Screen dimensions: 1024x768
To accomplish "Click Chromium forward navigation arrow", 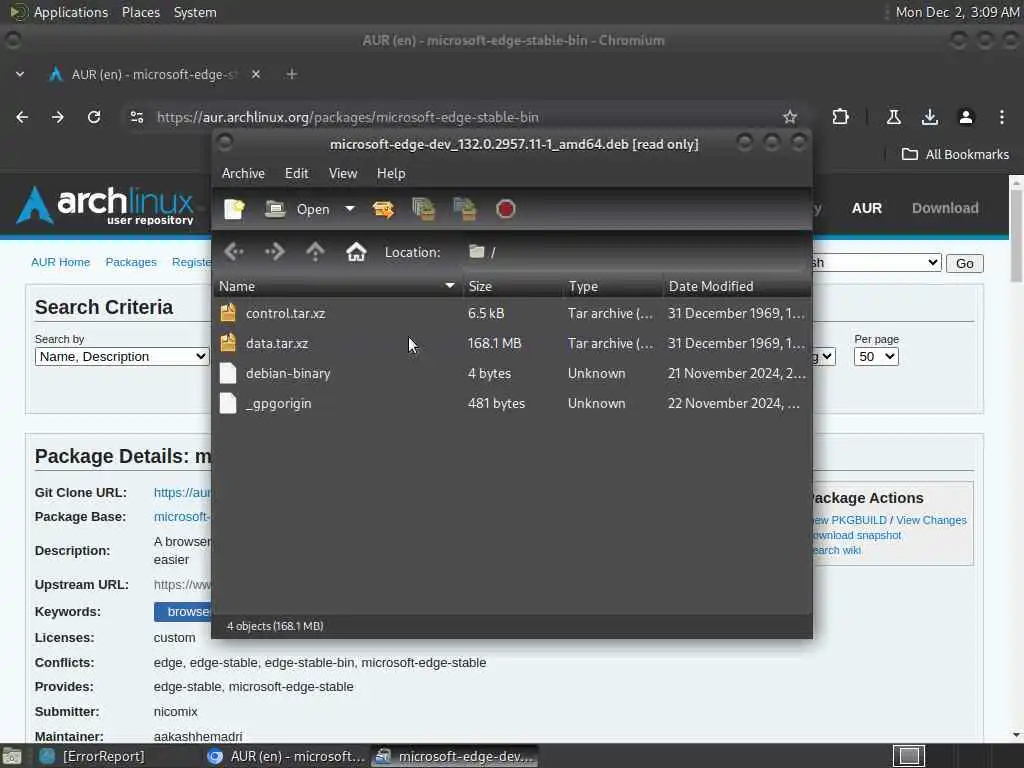I will pyautogui.click(x=57, y=117).
